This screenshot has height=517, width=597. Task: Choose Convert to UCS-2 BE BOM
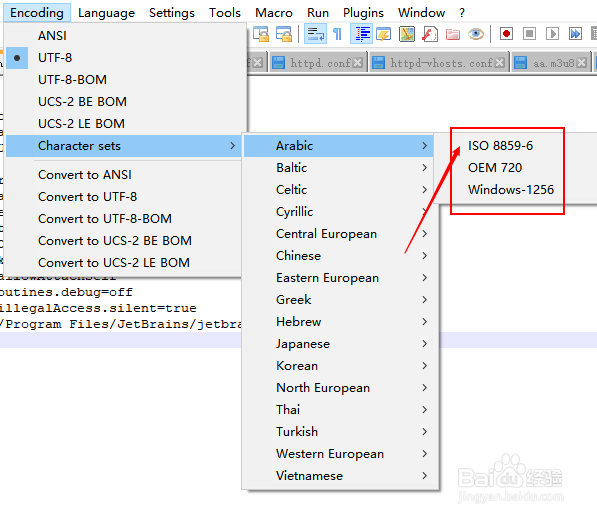[124, 241]
